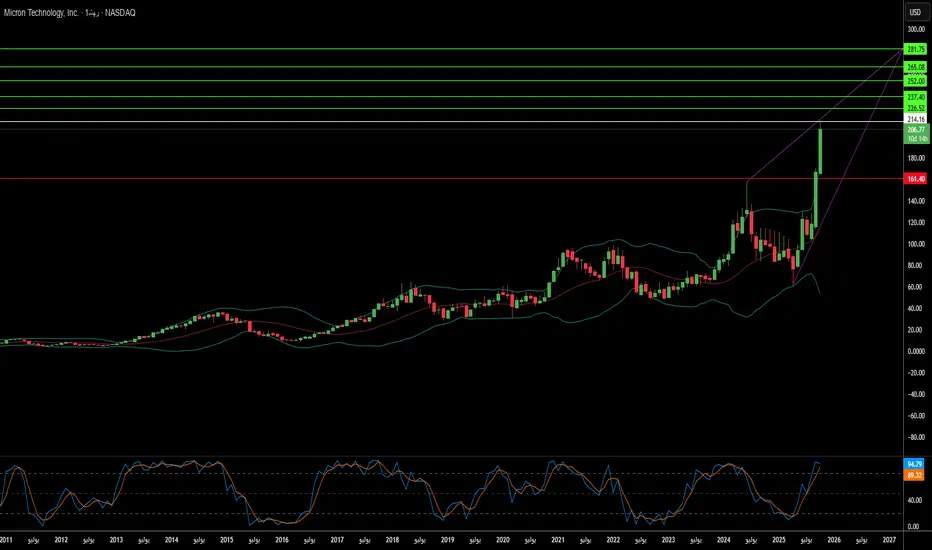
Task: Click the red 161.40 price label
Action: click(914, 178)
